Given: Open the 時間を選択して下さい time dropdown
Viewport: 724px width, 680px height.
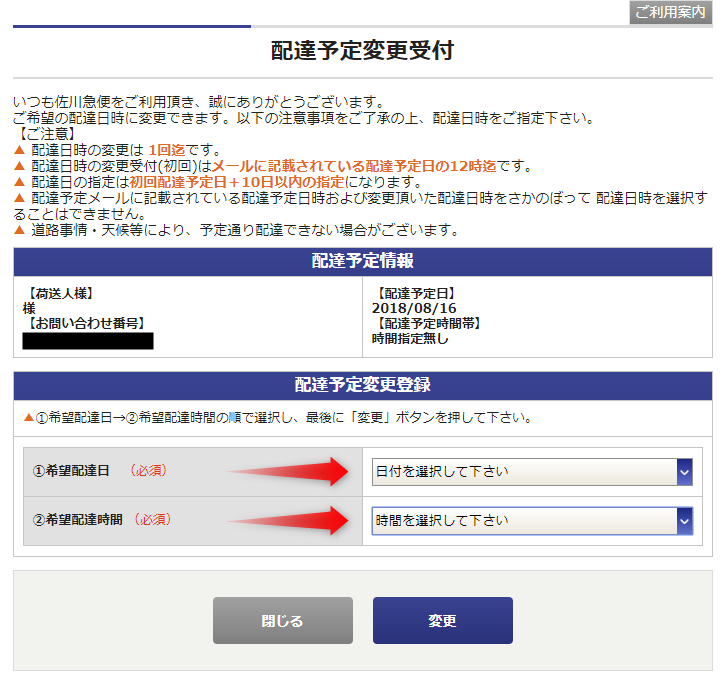Looking at the screenshot, I should click(x=524, y=521).
